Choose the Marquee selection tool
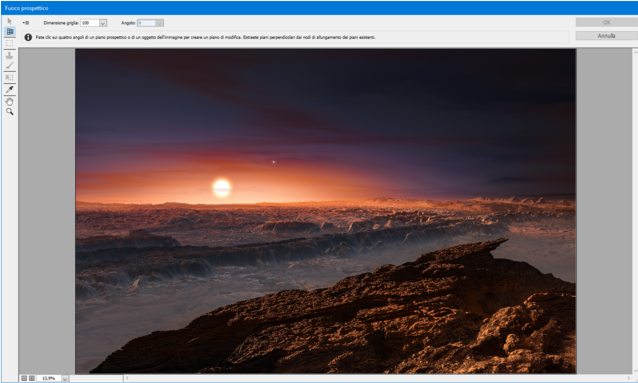Image resolution: width=638 pixels, height=383 pixels. click(x=9, y=43)
